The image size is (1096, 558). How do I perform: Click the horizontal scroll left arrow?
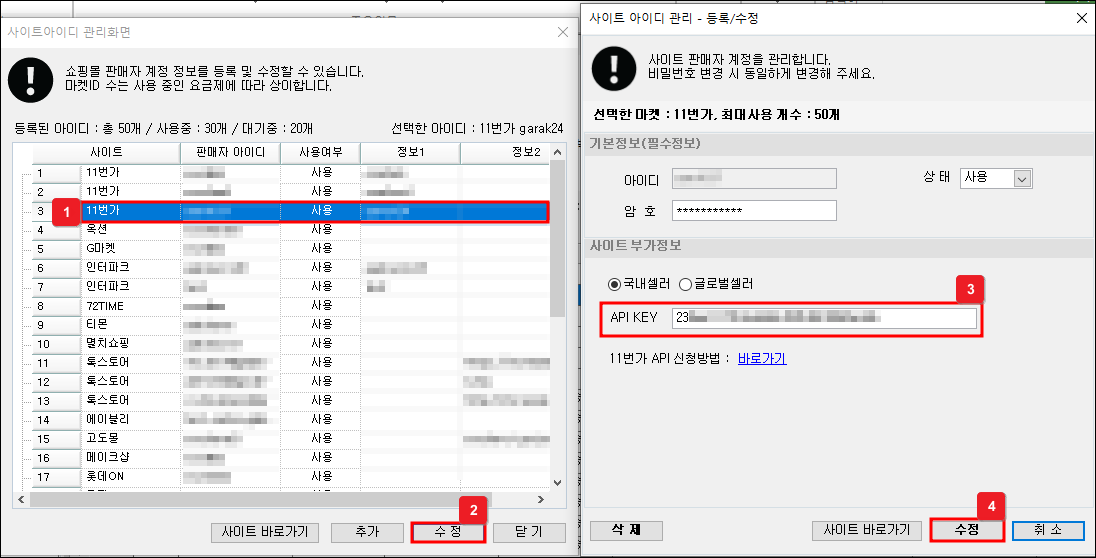point(21,499)
